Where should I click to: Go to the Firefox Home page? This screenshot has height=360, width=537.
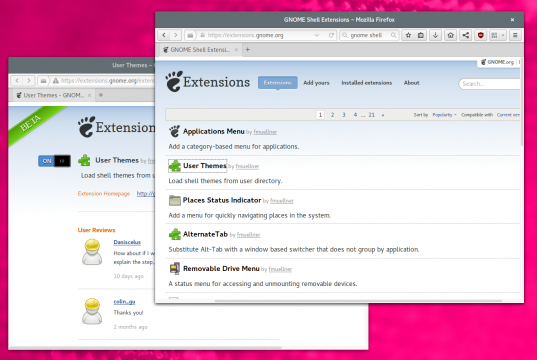[450, 35]
